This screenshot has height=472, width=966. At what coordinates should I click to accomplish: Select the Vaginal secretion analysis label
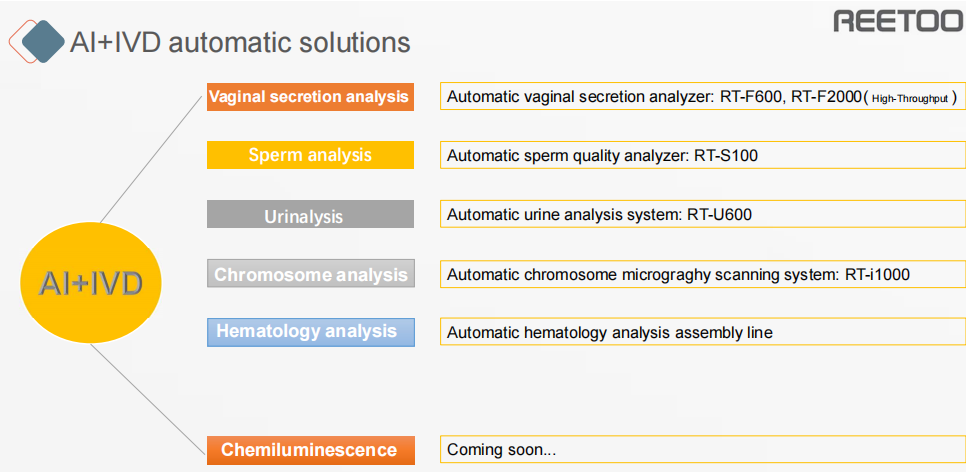(x=310, y=97)
